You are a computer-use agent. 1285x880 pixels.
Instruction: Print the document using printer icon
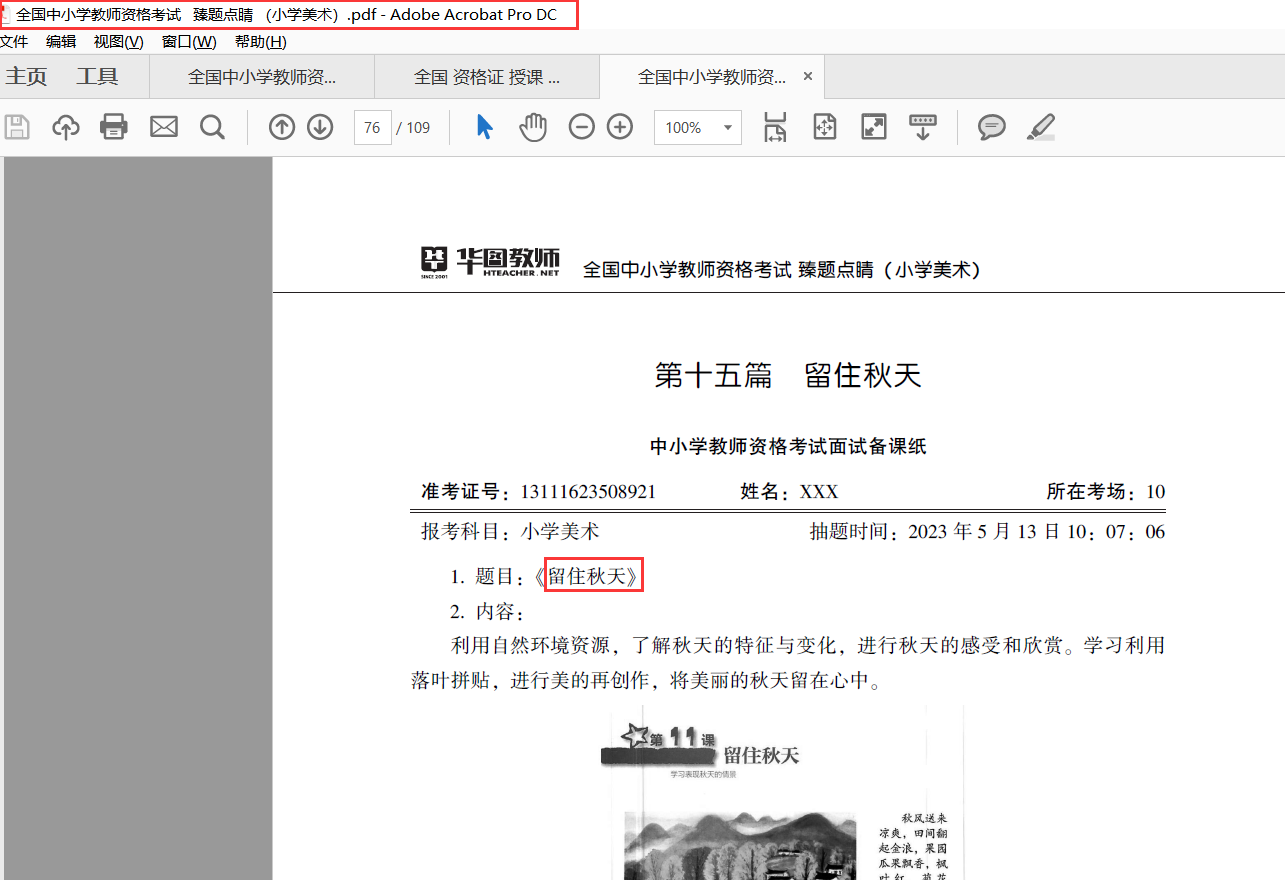pyautogui.click(x=114, y=127)
